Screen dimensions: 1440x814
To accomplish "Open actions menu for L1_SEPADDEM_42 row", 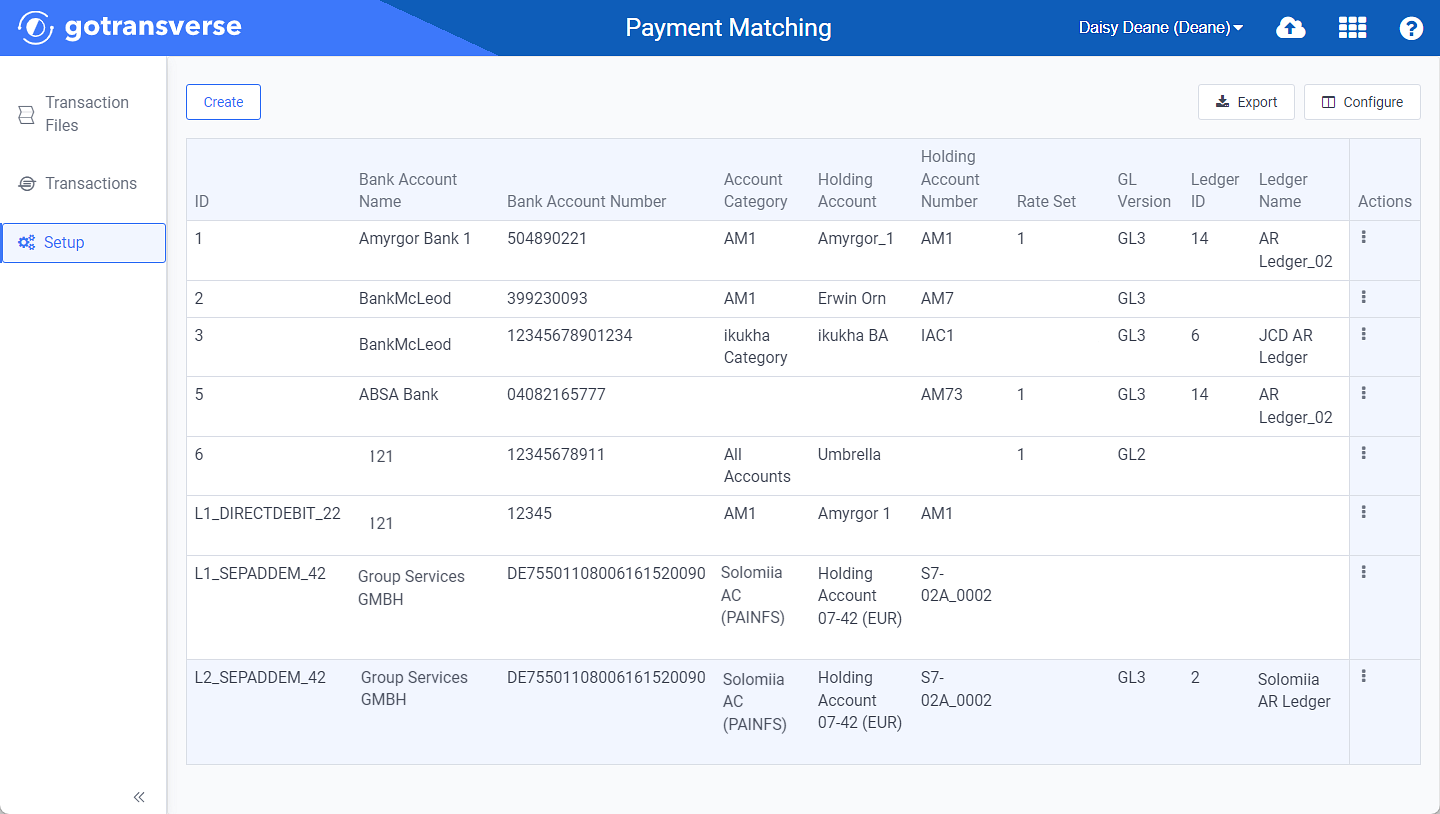I will pyautogui.click(x=1364, y=572).
